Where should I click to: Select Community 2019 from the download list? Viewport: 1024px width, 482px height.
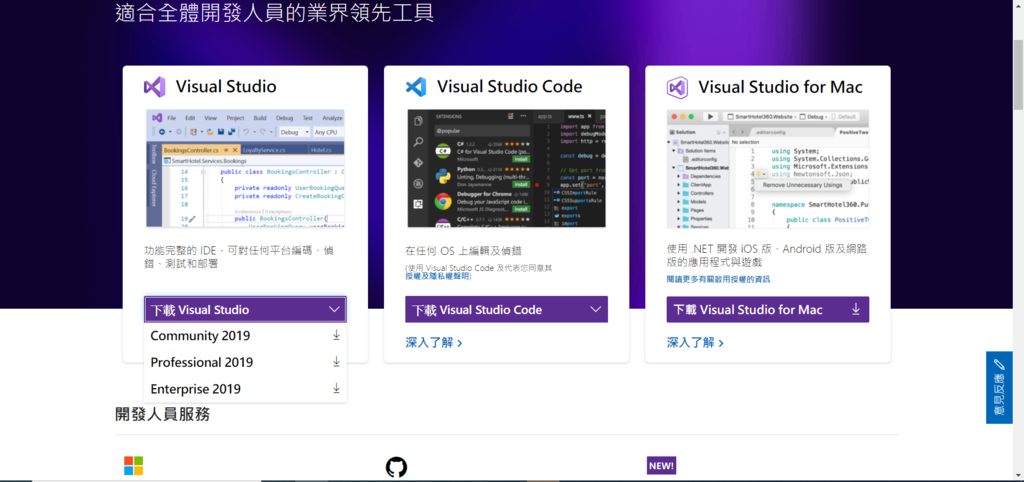[246, 336]
